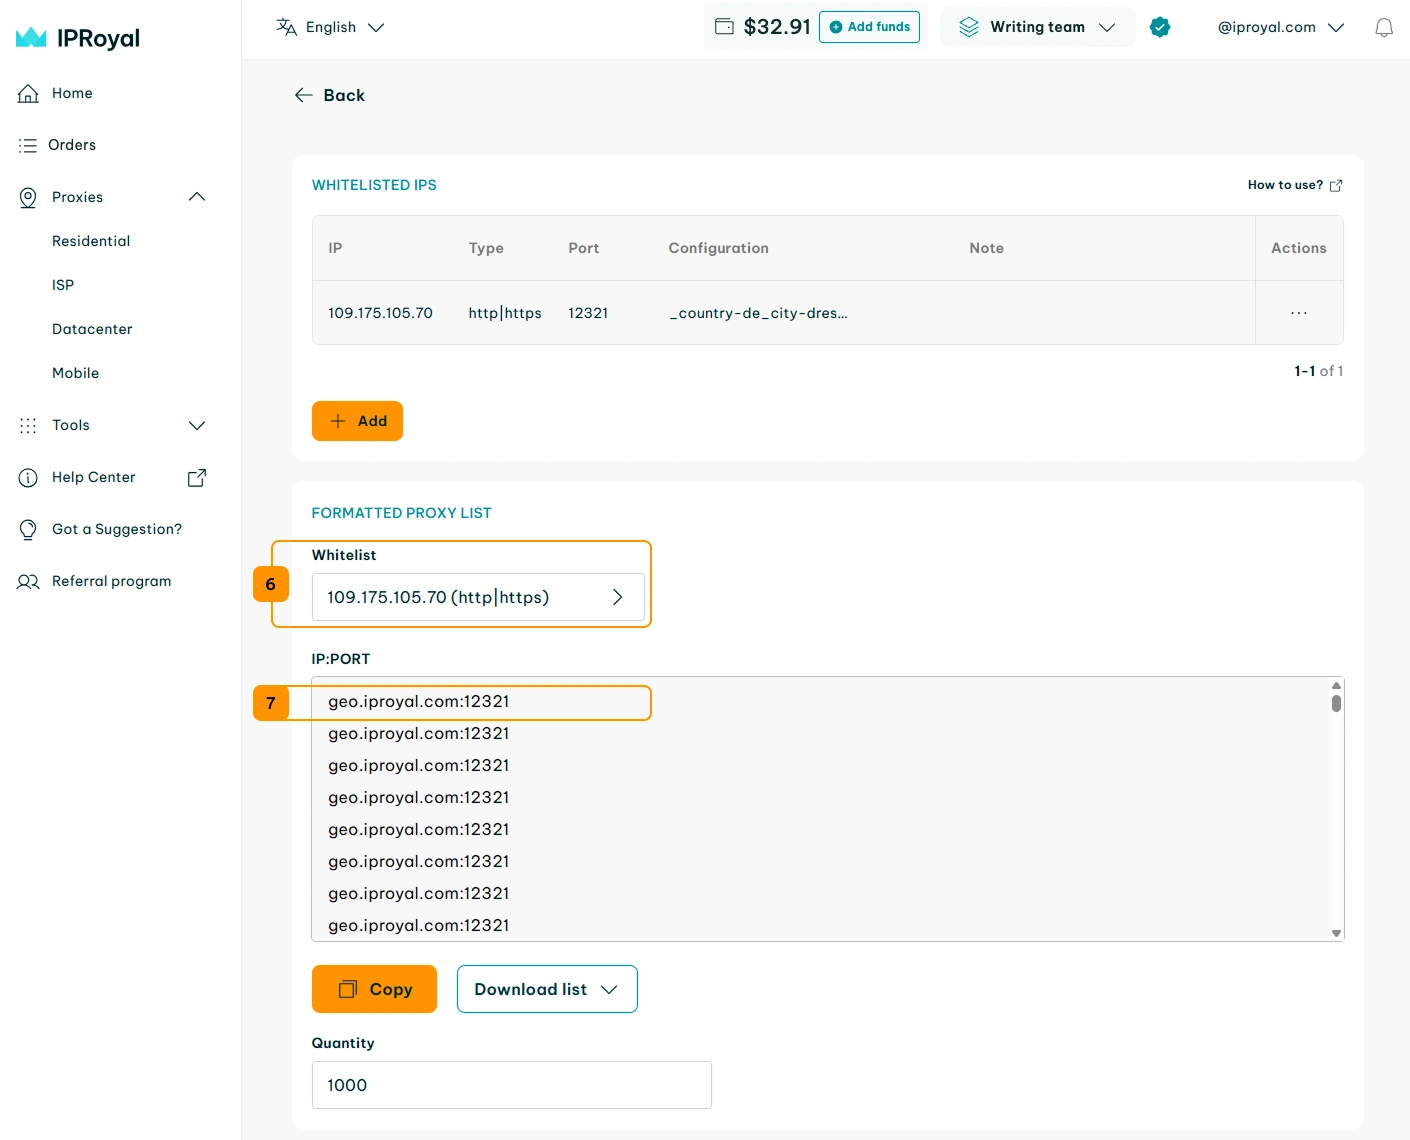
Task: Select Residential proxies
Action: pyautogui.click(x=91, y=241)
